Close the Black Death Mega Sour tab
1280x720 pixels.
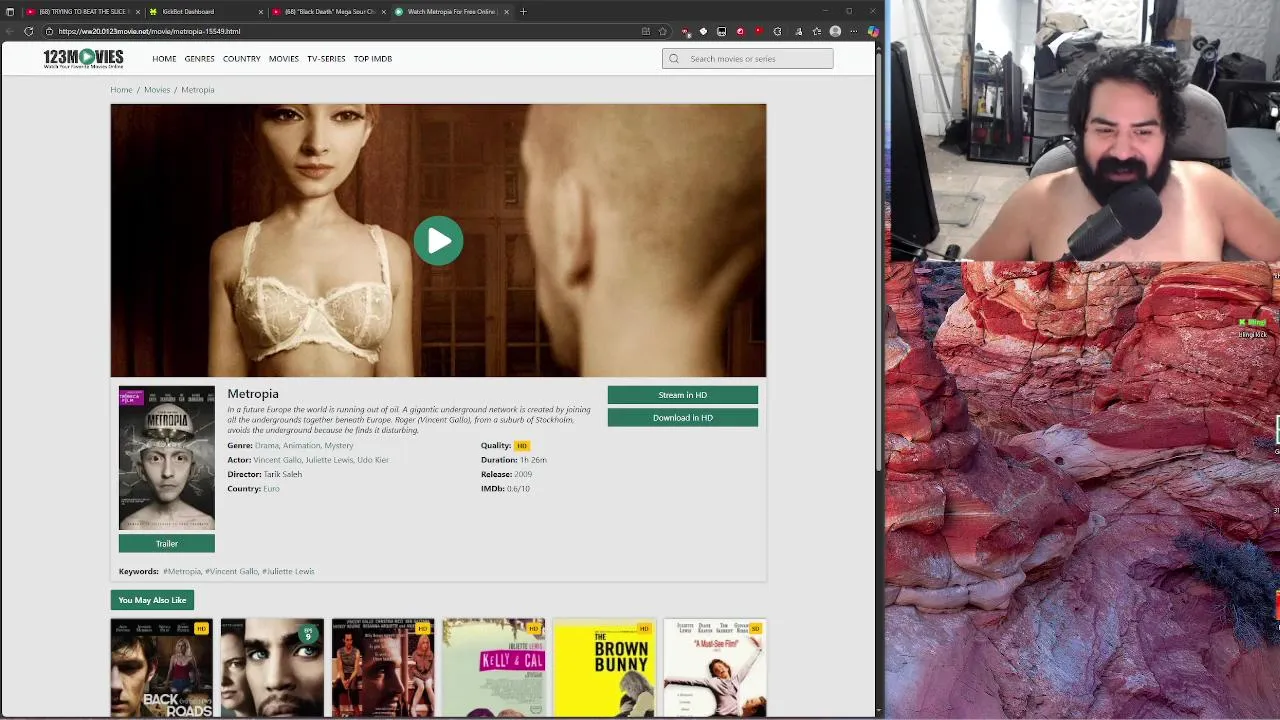384,11
